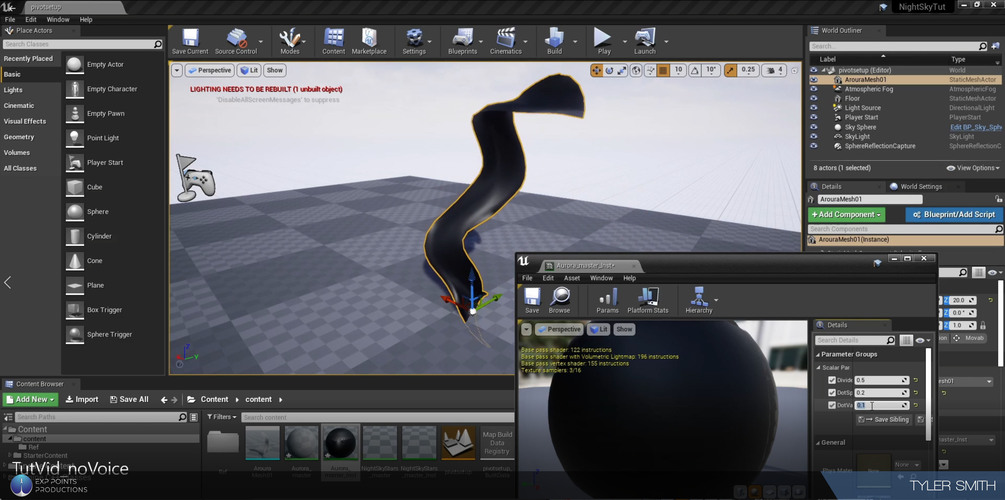Screen dimensions: 1005x500
Task: Select the Geometry category in Place Actors
Action: pos(19,137)
